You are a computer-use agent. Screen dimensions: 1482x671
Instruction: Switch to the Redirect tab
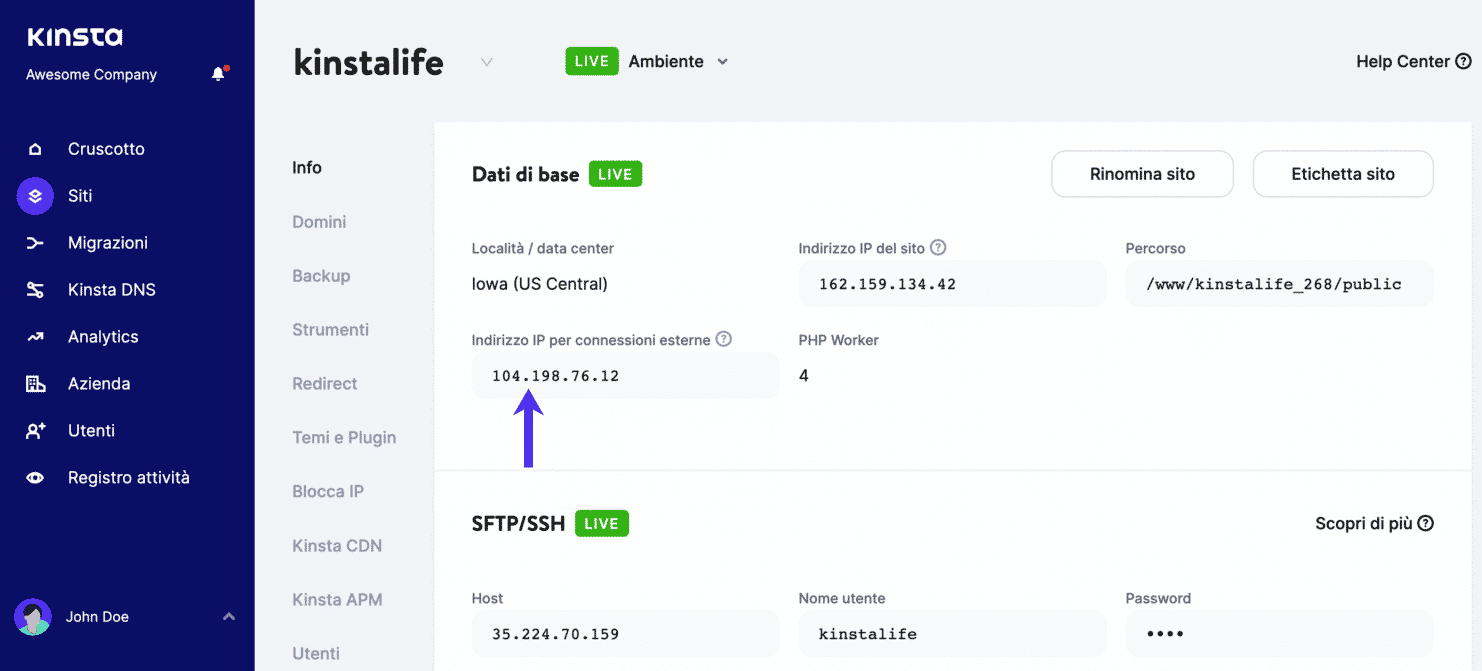pos(325,384)
